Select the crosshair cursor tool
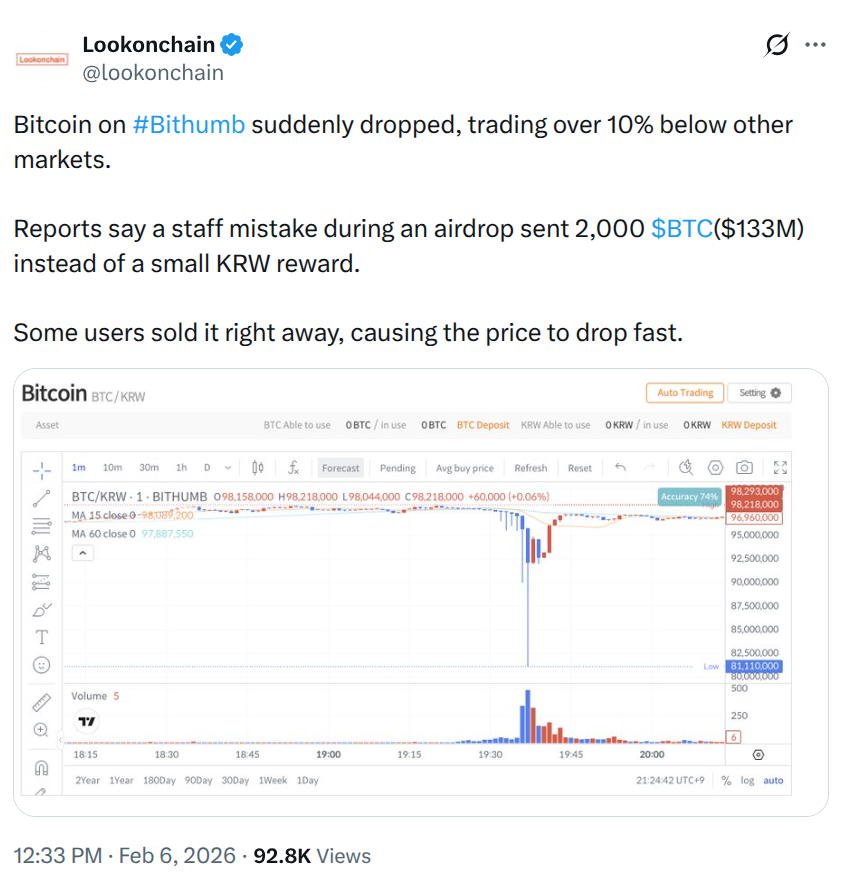The height and width of the screenshot is (886, 848). (42, 469)
